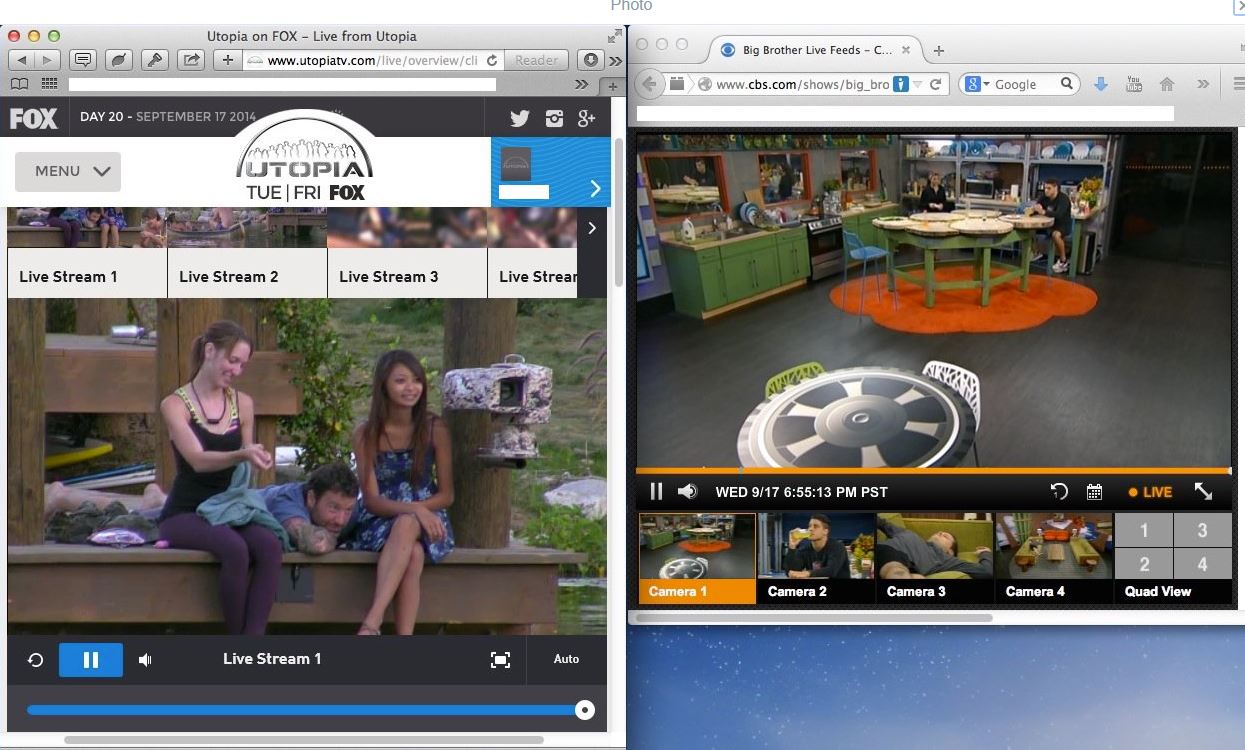Show more live streams with right arrow
The height and width of the screenshot is (750, 1245).
(x=592, y=228)
